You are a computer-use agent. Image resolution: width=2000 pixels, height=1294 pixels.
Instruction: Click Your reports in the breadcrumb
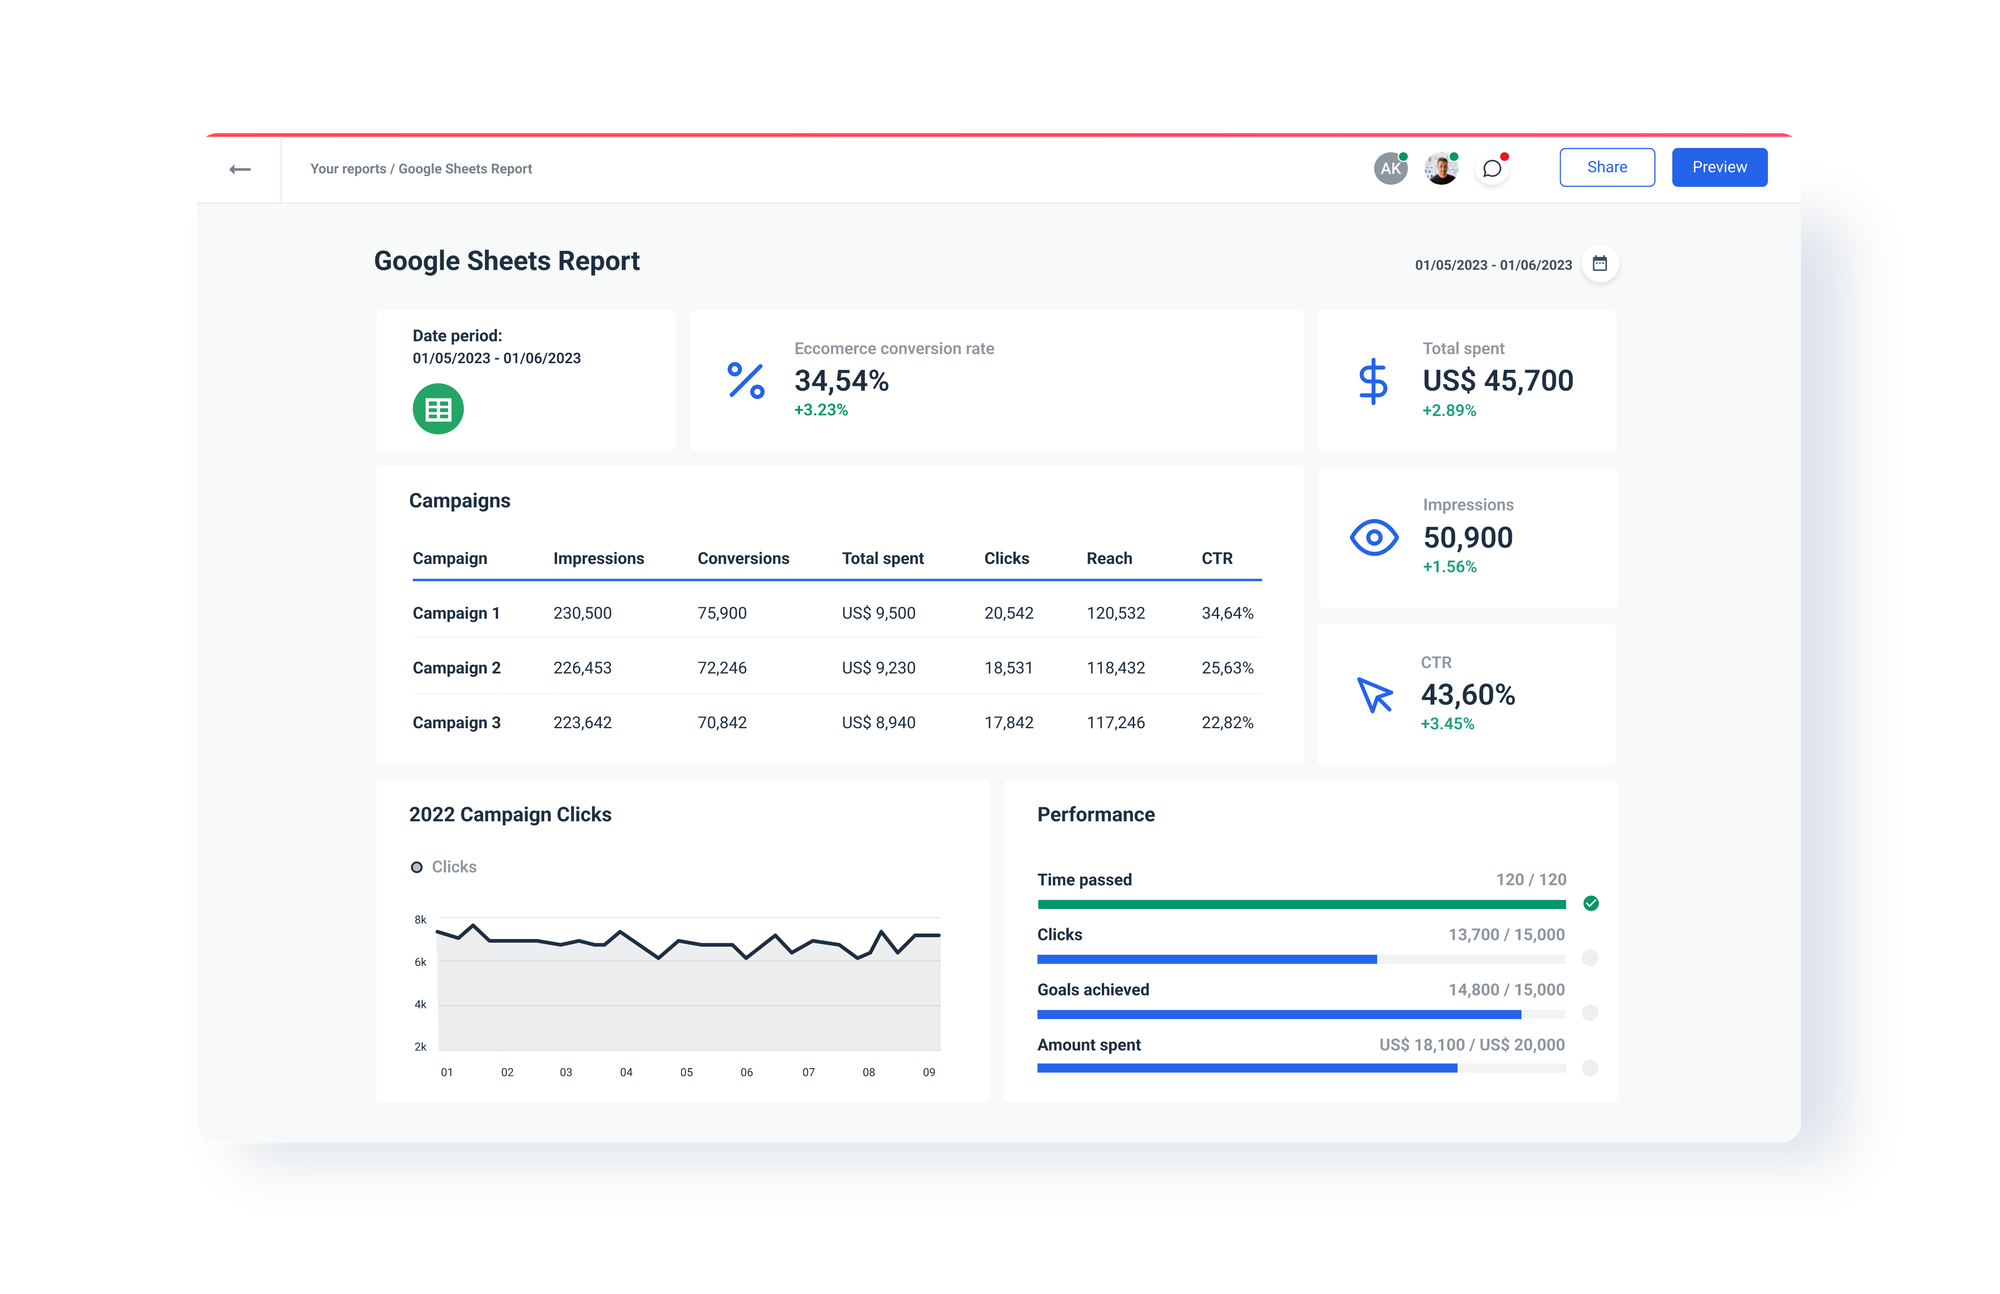pyautogui.click(x=347, y=168)
